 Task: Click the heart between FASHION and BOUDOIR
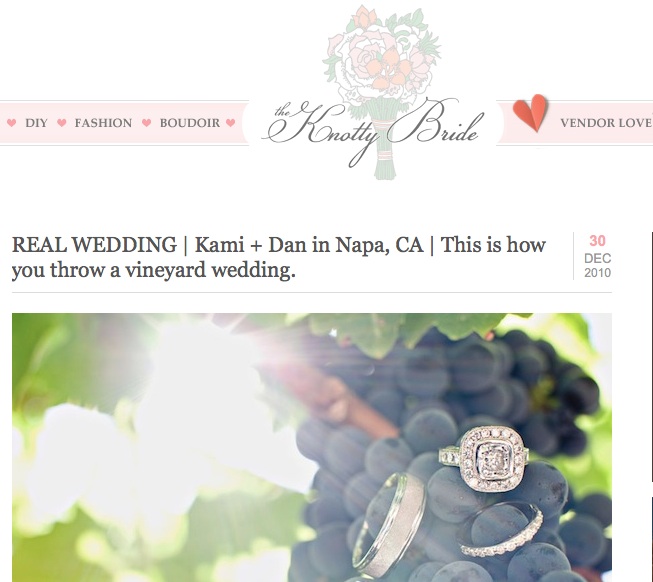(x=146, y=123)
